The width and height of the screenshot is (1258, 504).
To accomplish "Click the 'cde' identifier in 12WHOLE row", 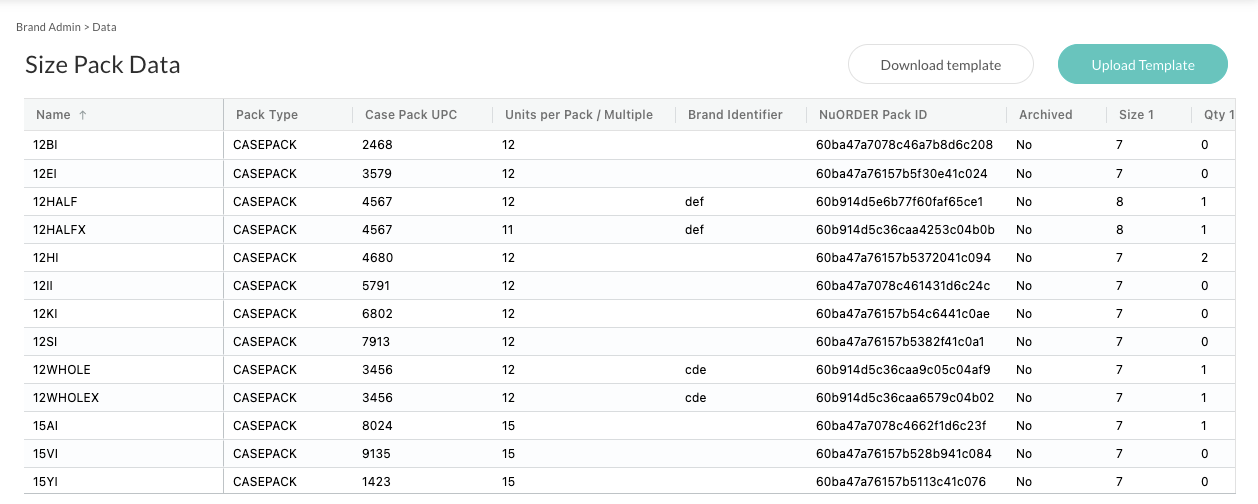I will 695,369.
